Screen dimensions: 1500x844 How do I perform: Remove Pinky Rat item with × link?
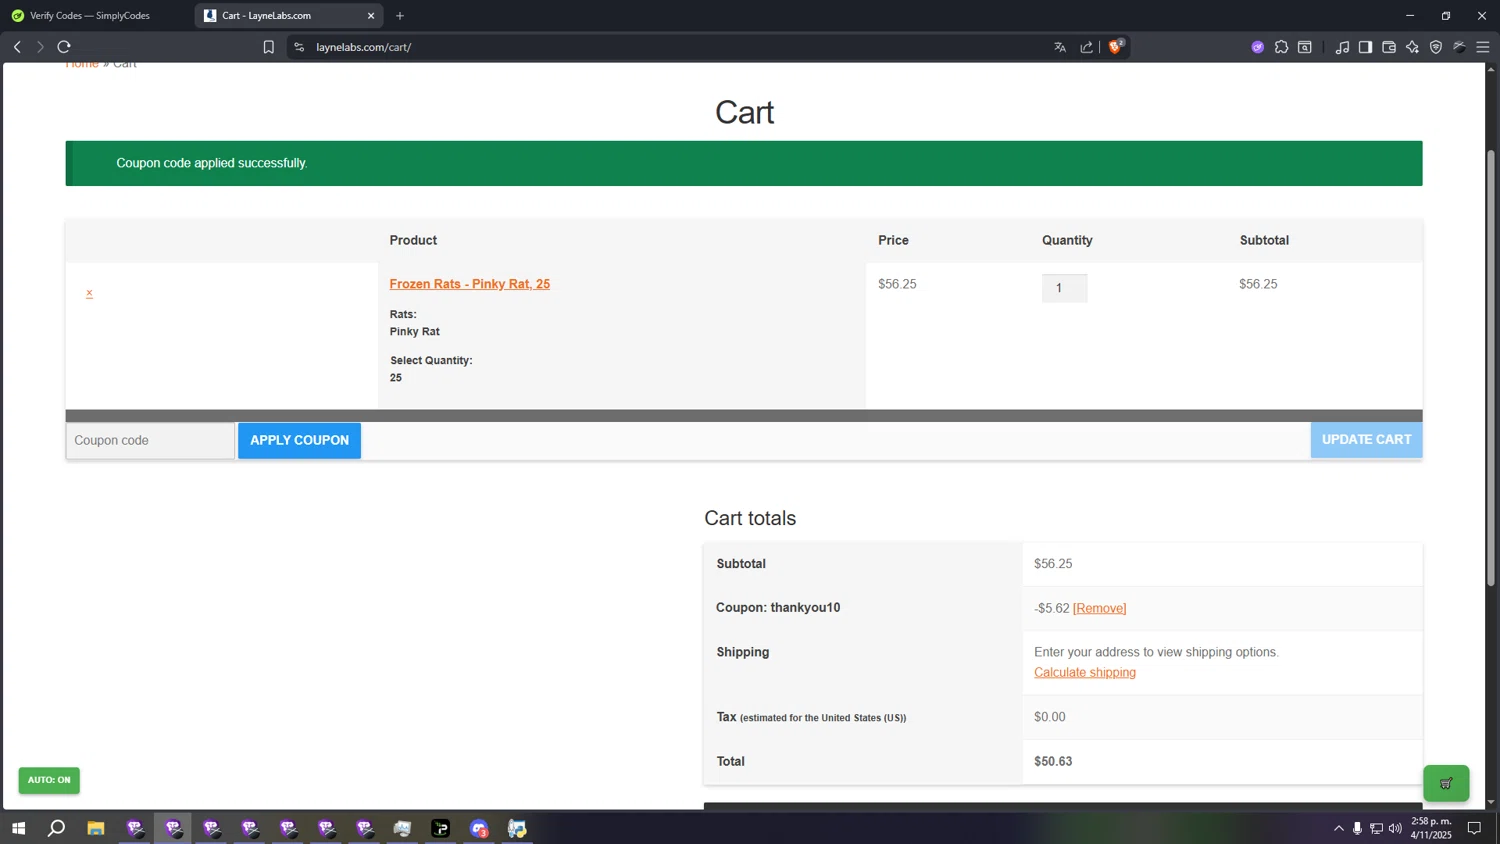tap(89, 293)
